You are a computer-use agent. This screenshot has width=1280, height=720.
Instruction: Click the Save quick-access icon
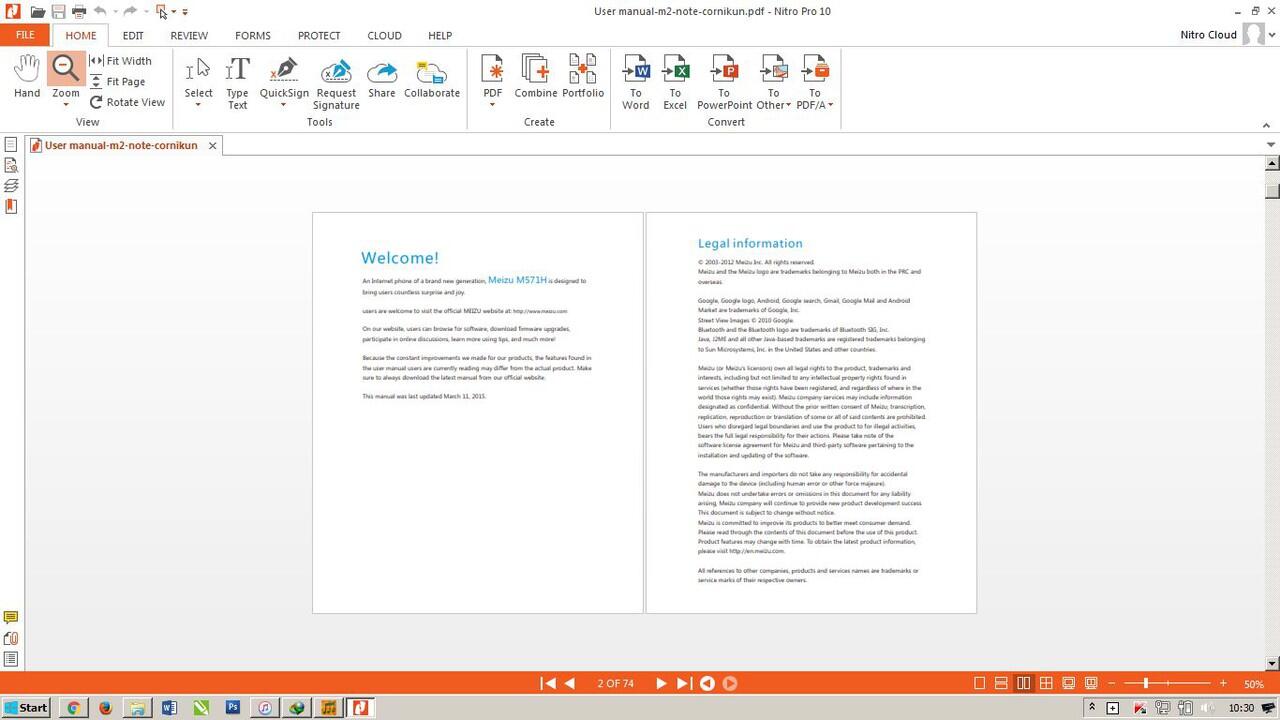[58, 12]
